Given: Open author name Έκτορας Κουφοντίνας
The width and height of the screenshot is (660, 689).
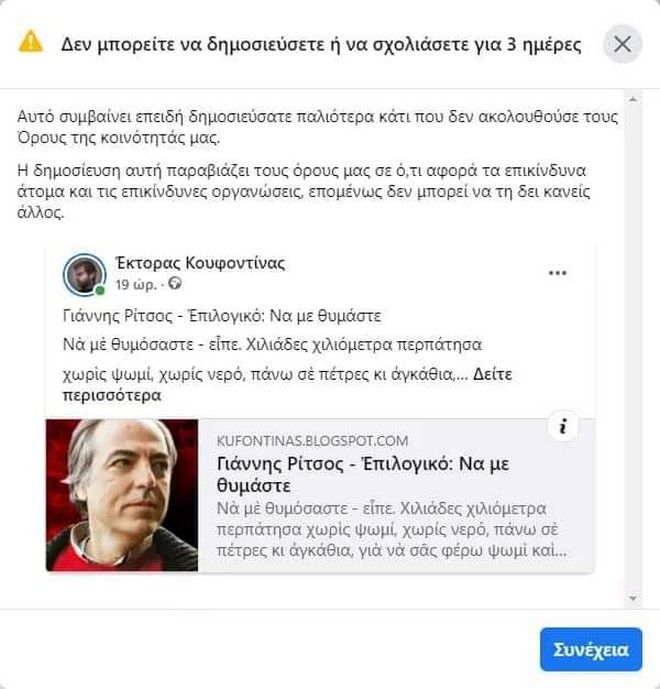Looking at the screenshot, I should (200, 263).
